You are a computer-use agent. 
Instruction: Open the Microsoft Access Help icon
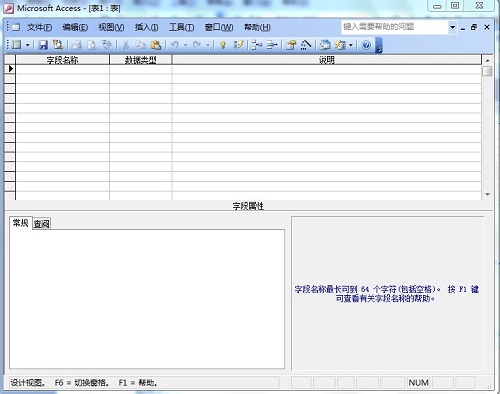coord(366,45)
